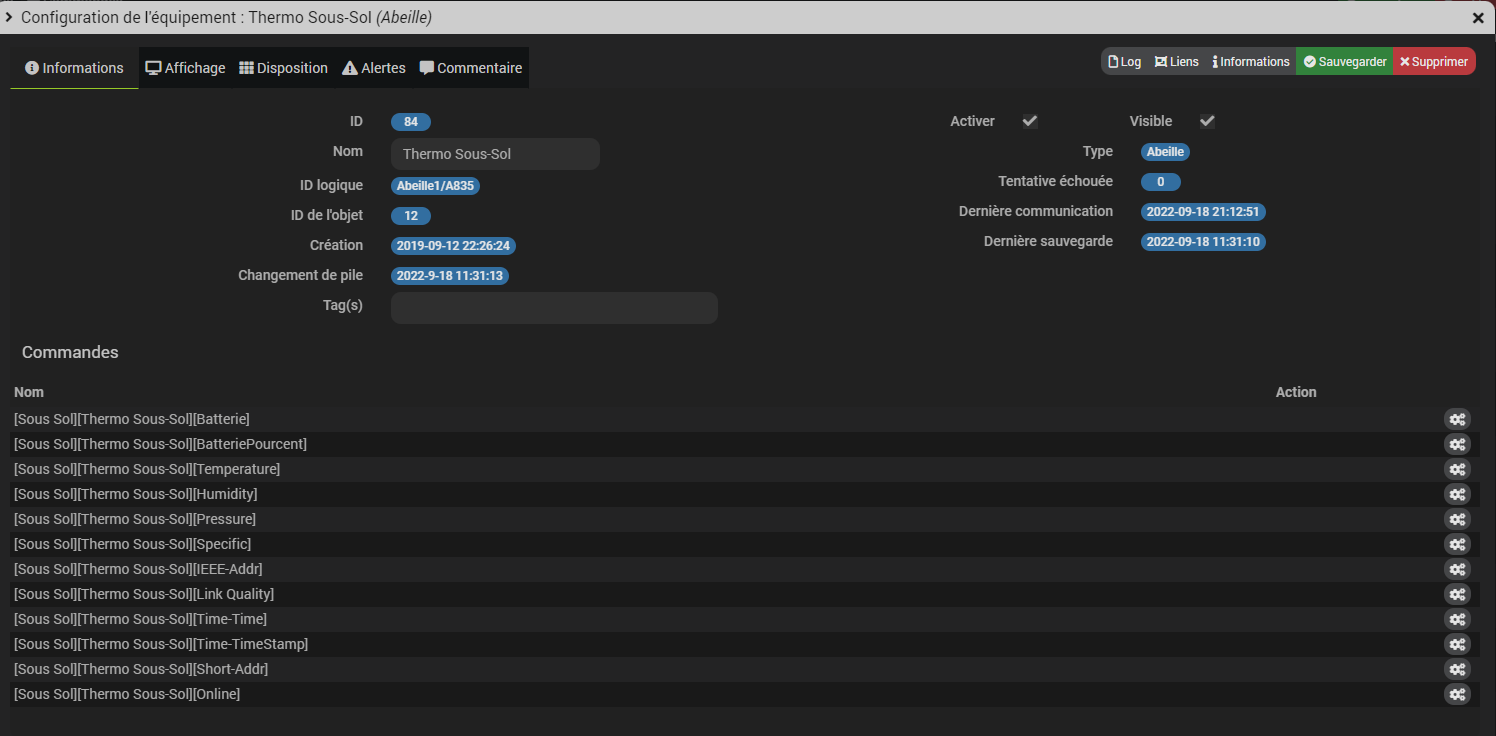Select the [Time-Time] command row text

(141, 619)
